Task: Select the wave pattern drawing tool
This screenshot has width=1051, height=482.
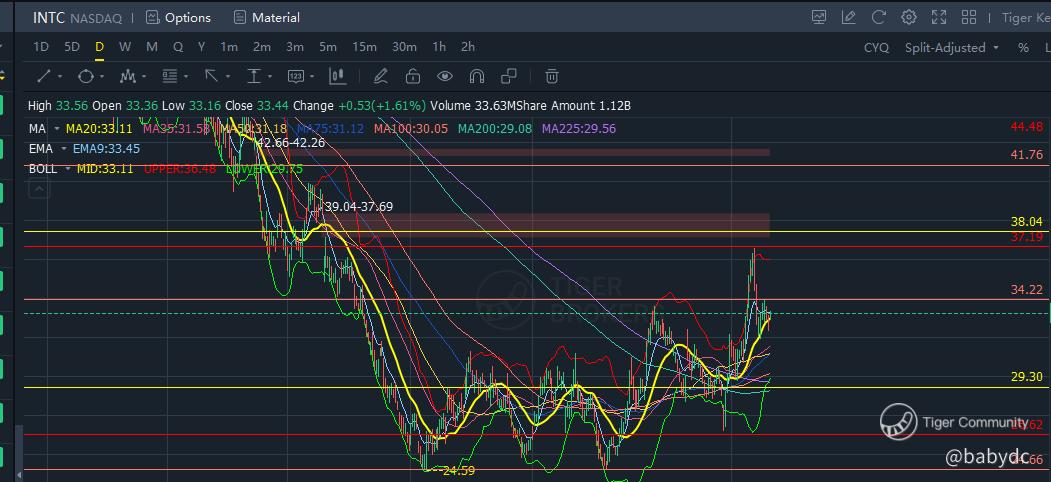Action: (127, 76)
